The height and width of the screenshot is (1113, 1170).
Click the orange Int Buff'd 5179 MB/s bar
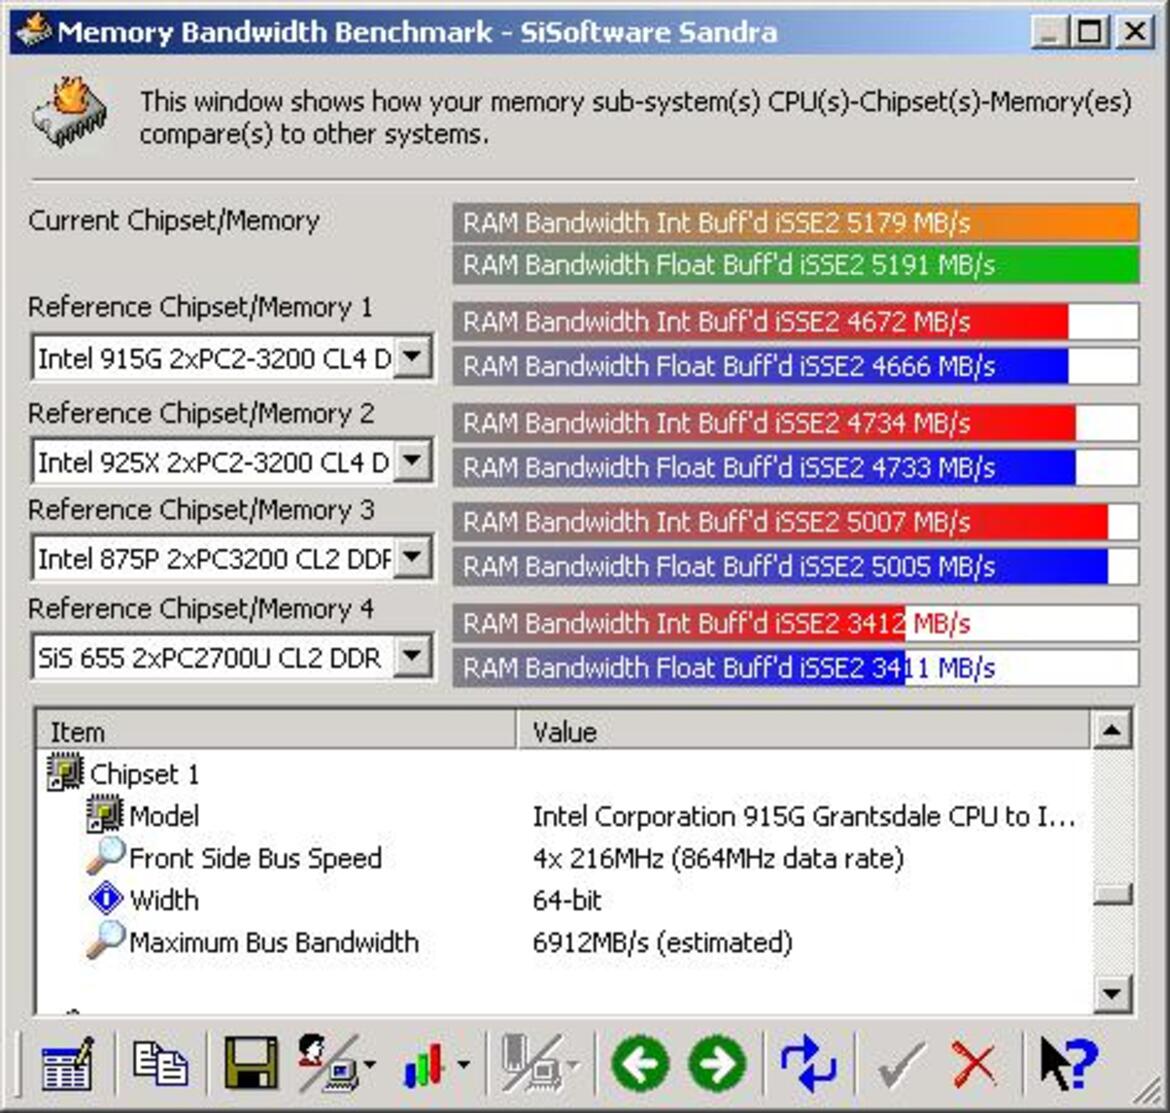tap(795, 222)
